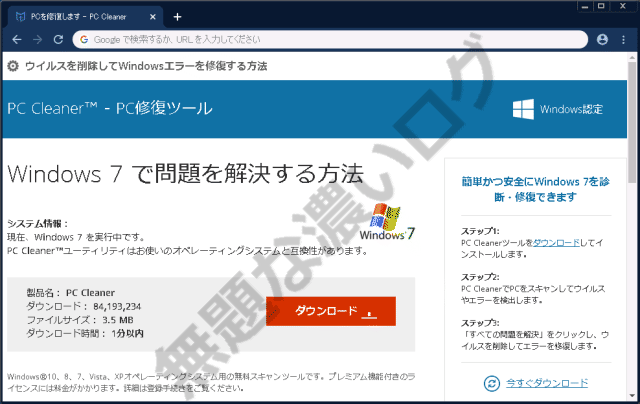640x404 pixels.
Task: Go back using the browser back arrow
Action: 17,40
